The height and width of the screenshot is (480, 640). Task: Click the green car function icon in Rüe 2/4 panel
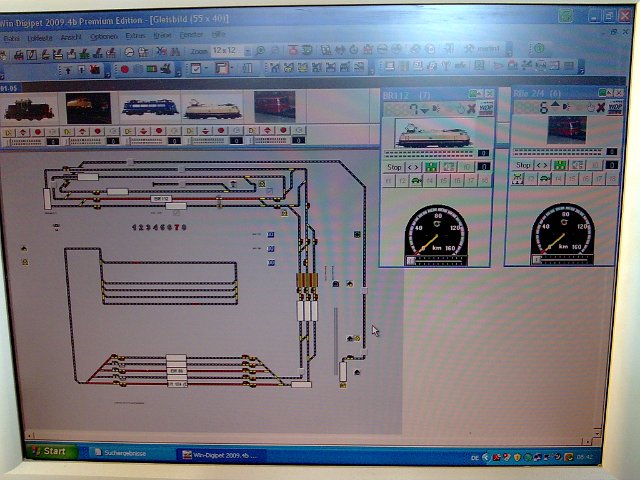coord(545,179)
